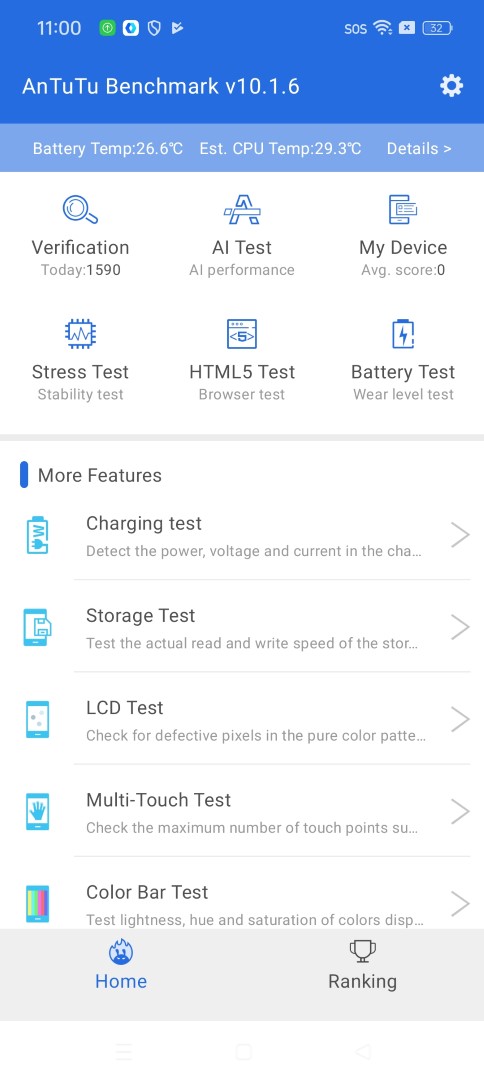This screenshot has height=1080, width=484.
Task: Open the AI Test icon
Action: point(242,209)
